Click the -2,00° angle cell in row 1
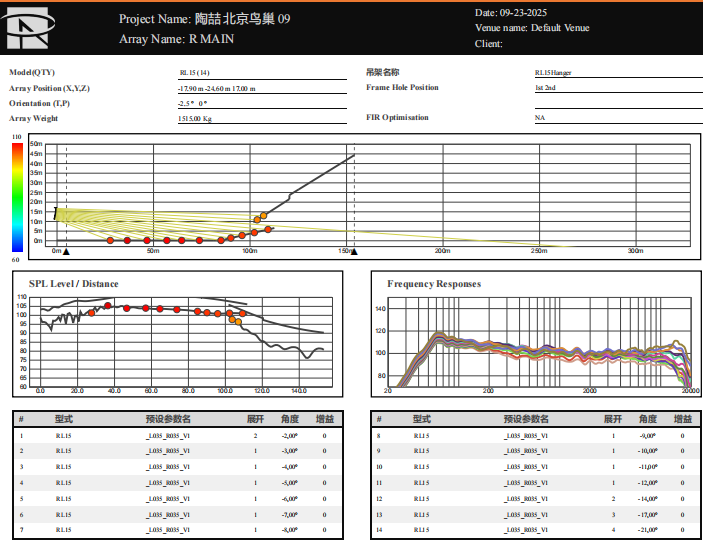The height and width of the screenshot is (542, 703). [290, 436]
